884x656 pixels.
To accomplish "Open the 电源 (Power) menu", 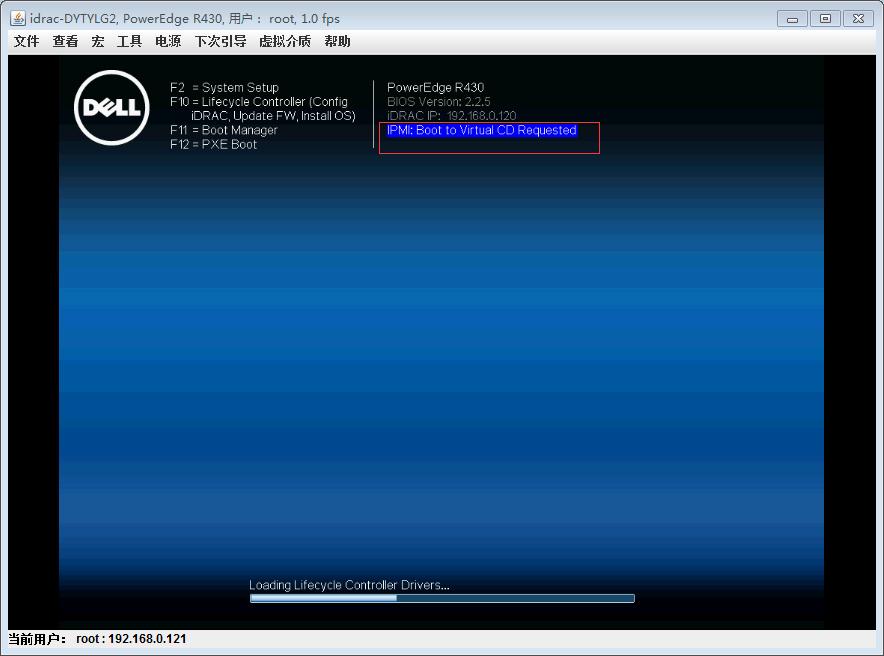I will (165, 41).
